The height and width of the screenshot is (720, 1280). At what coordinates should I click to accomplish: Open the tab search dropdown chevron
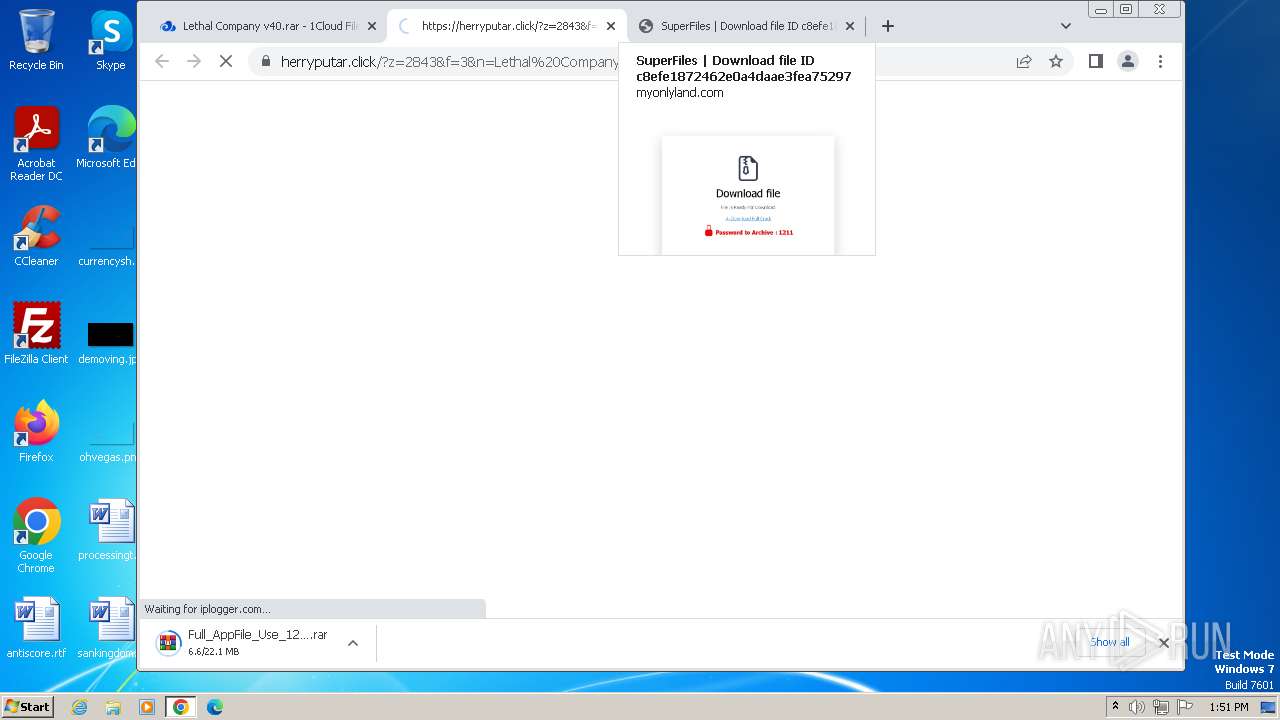coord(1066,26)
